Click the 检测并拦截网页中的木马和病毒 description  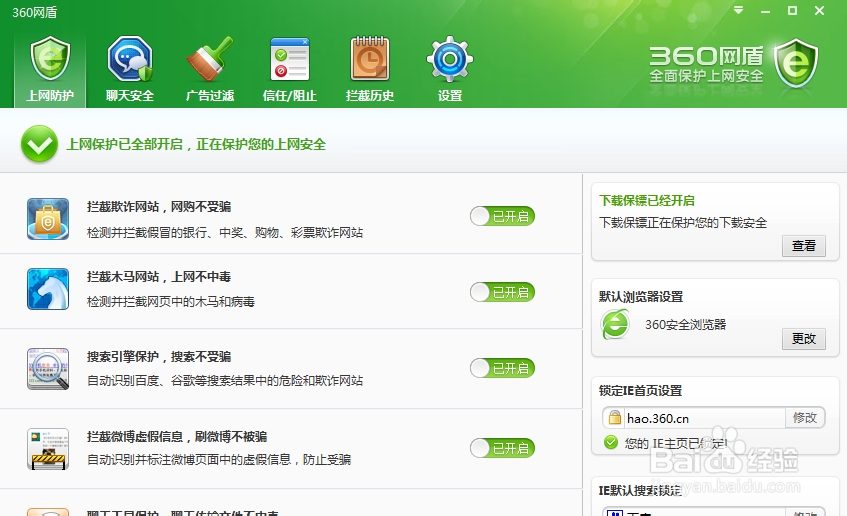pyautogui.click(x=171, y=301)
